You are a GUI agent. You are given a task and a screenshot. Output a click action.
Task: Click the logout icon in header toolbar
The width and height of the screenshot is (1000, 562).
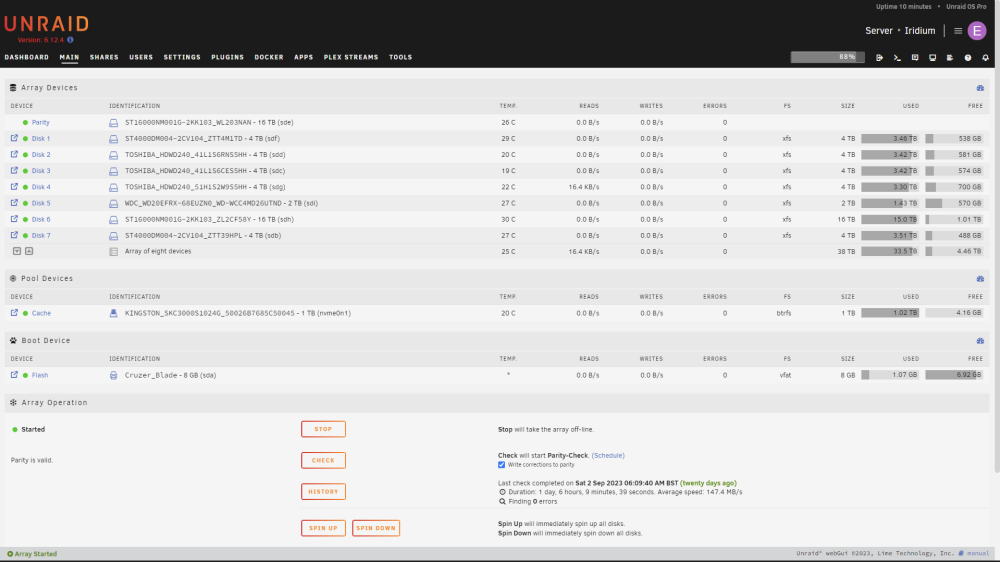pos(879,57)
